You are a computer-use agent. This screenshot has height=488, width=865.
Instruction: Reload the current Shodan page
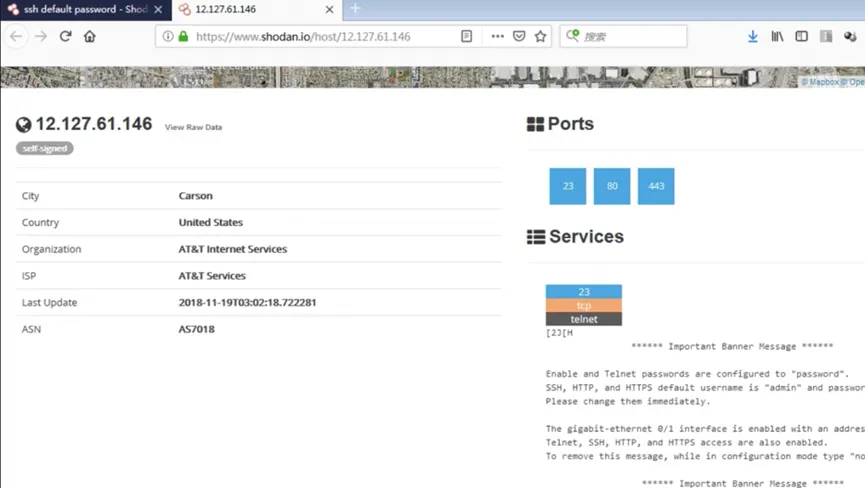click(65, 36)
